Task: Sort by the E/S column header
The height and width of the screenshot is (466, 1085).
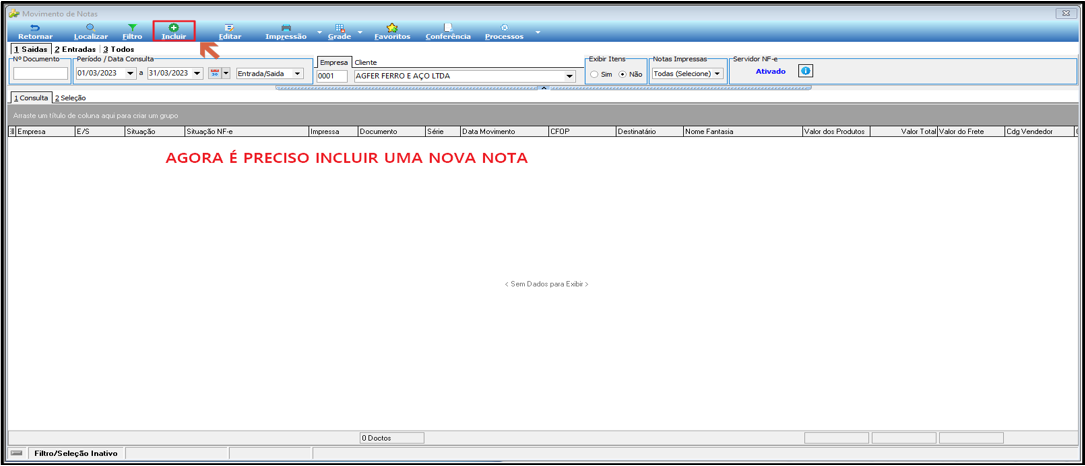Action: [99, 131]
